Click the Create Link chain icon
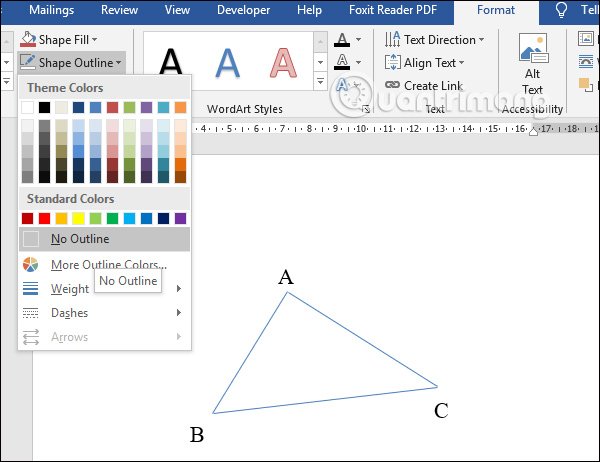This screenshot has width=600, height=462. coord(392,85)
